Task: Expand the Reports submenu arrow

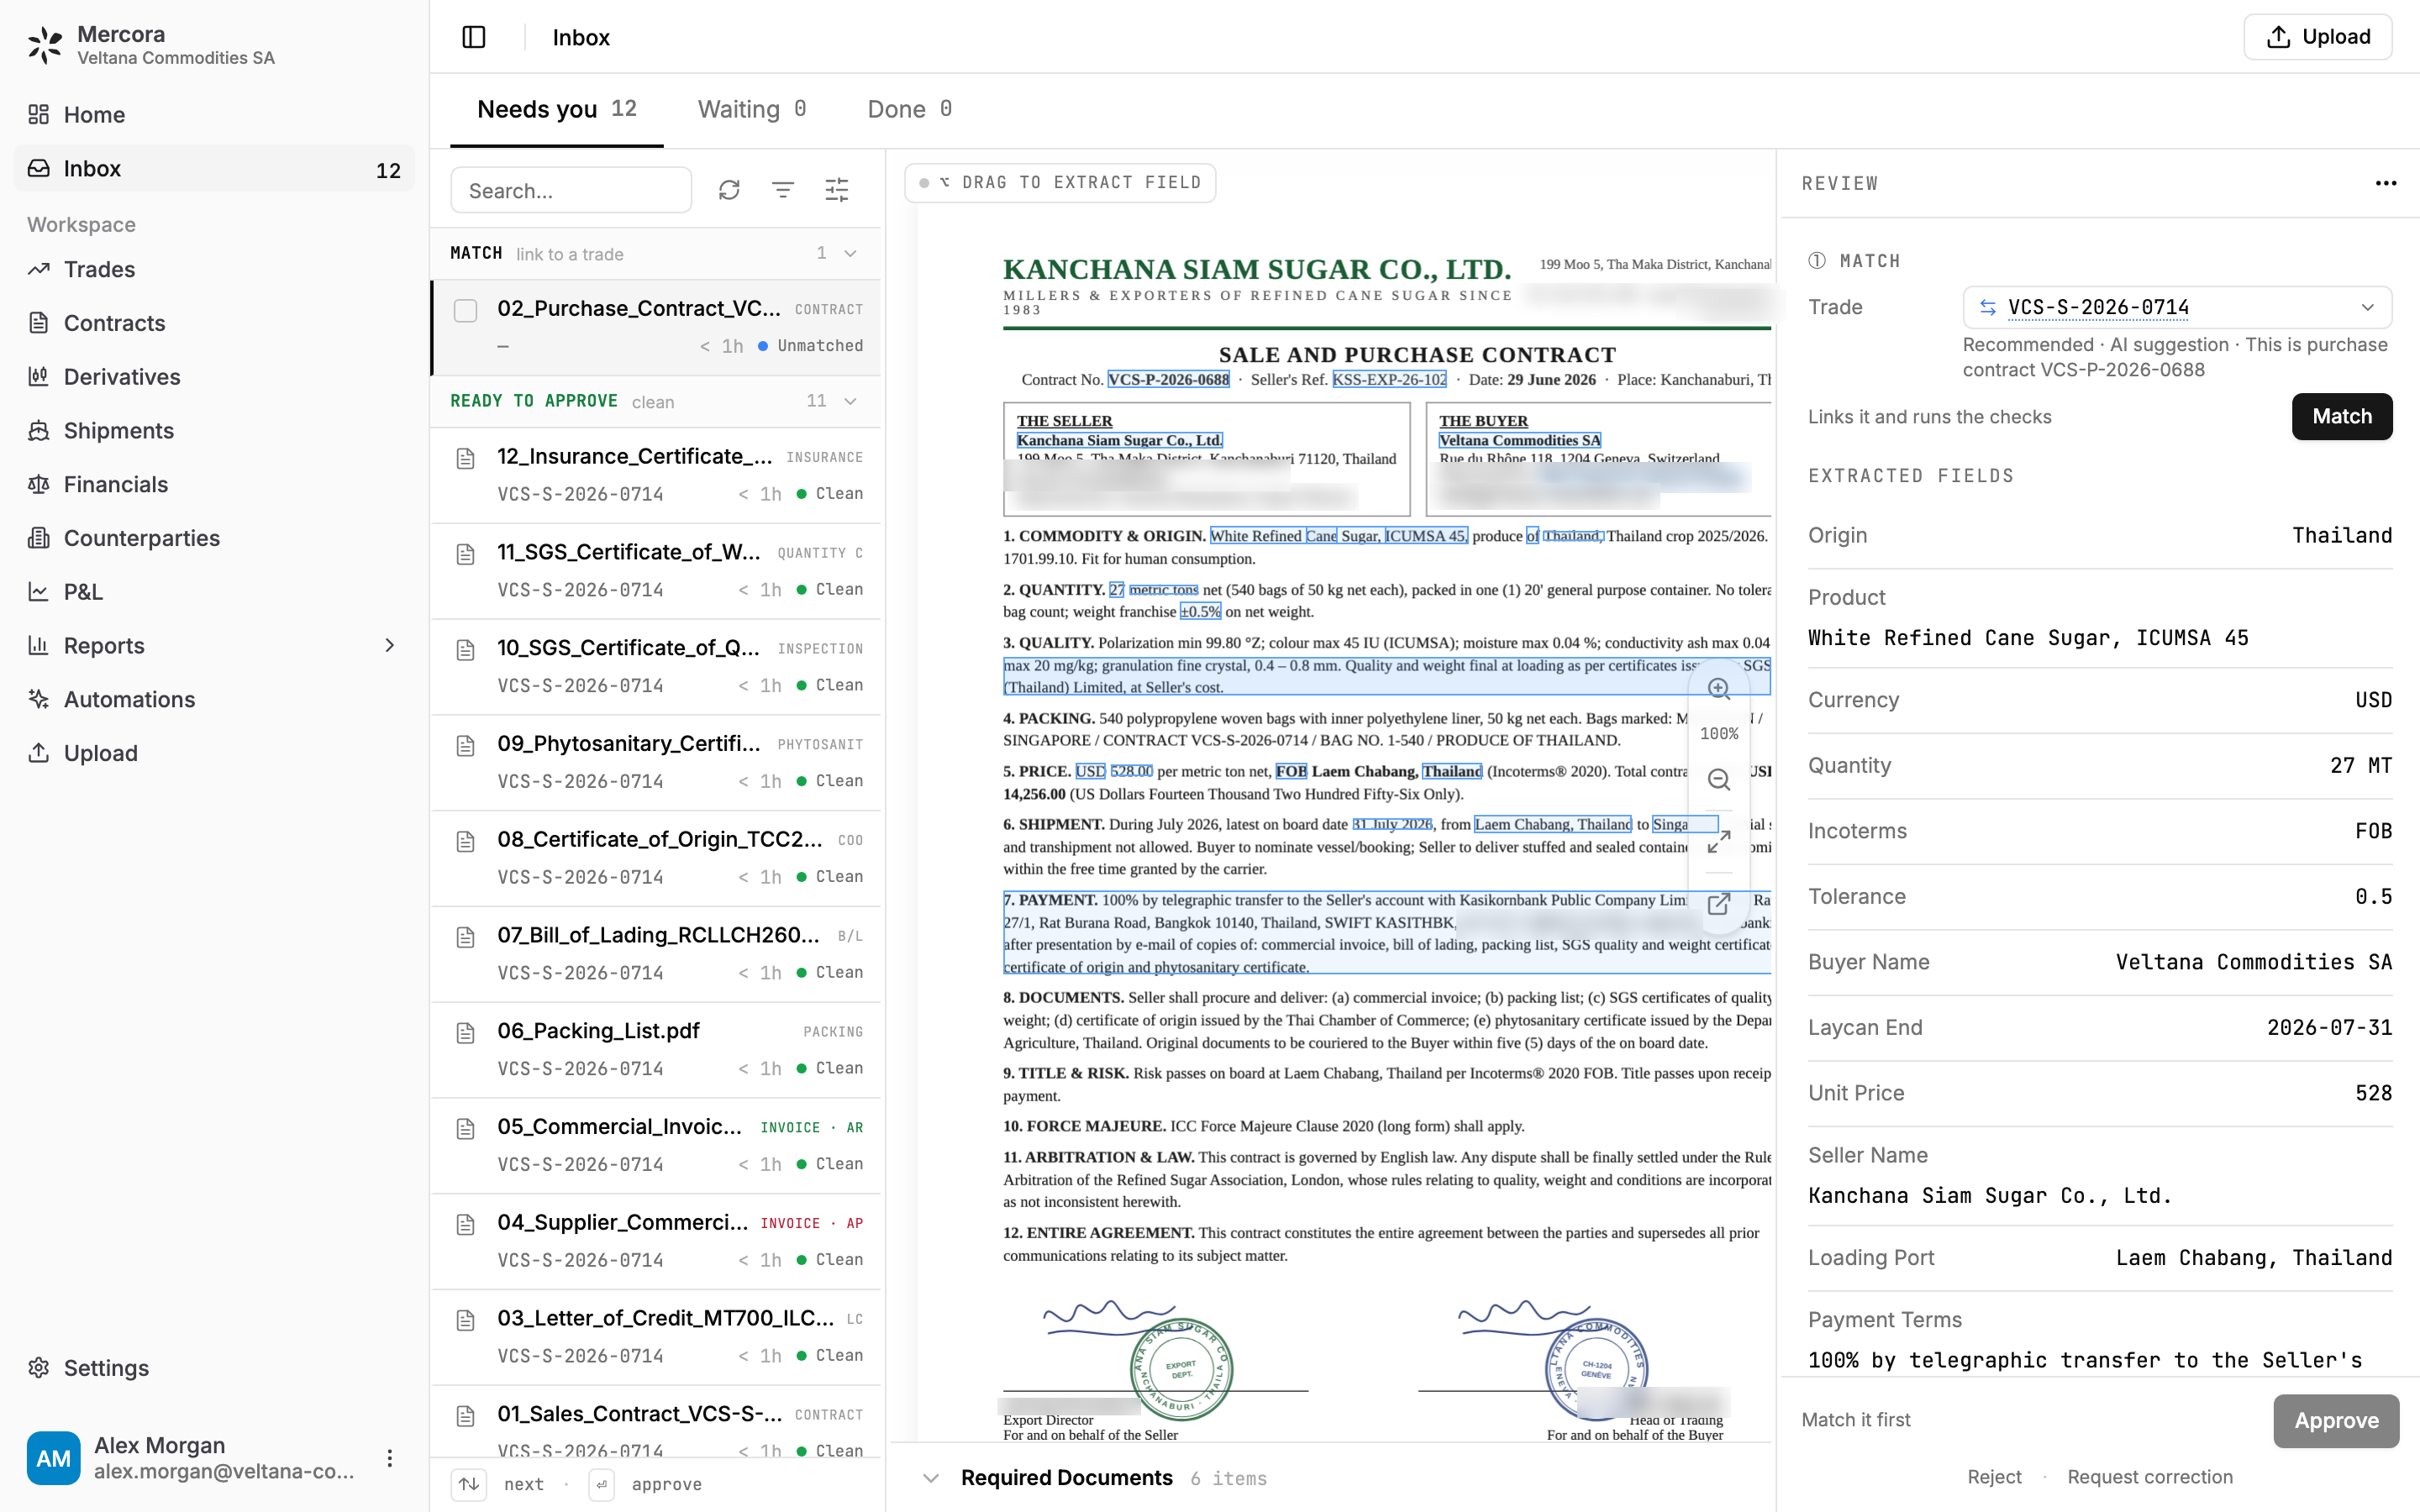Action: [390, 645]
